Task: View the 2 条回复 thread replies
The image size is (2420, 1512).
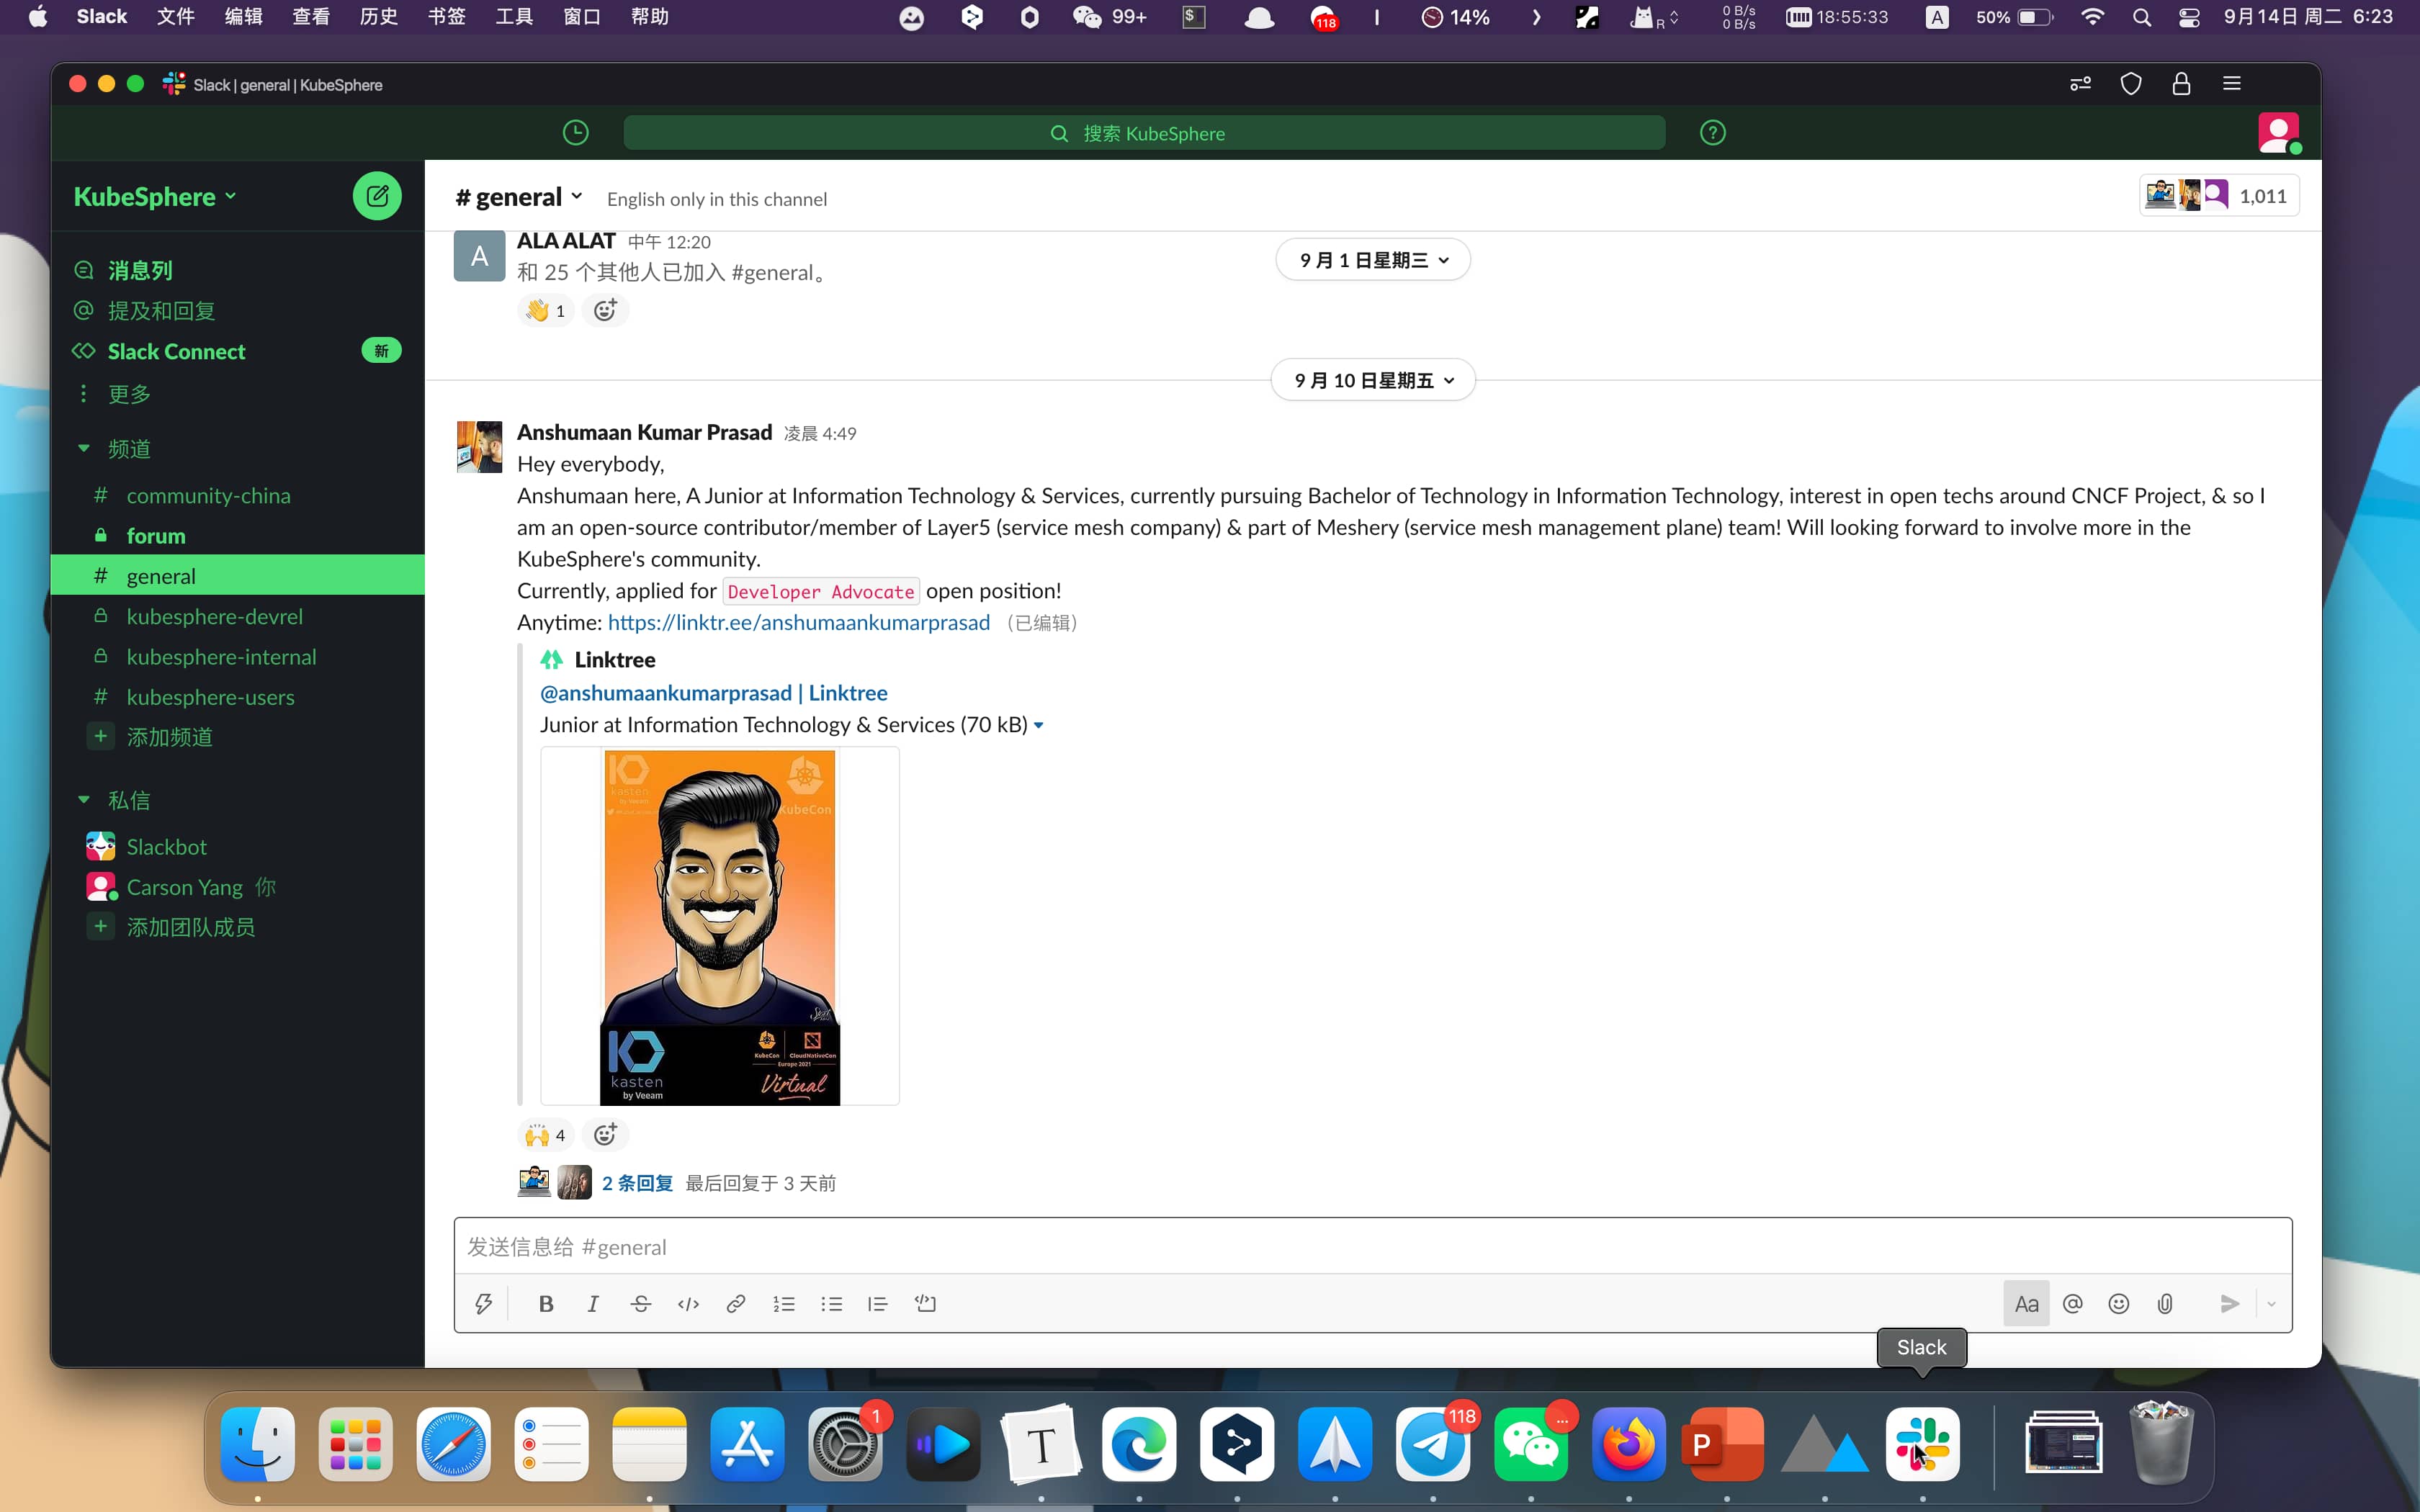Action: (x=637, y=1183)
